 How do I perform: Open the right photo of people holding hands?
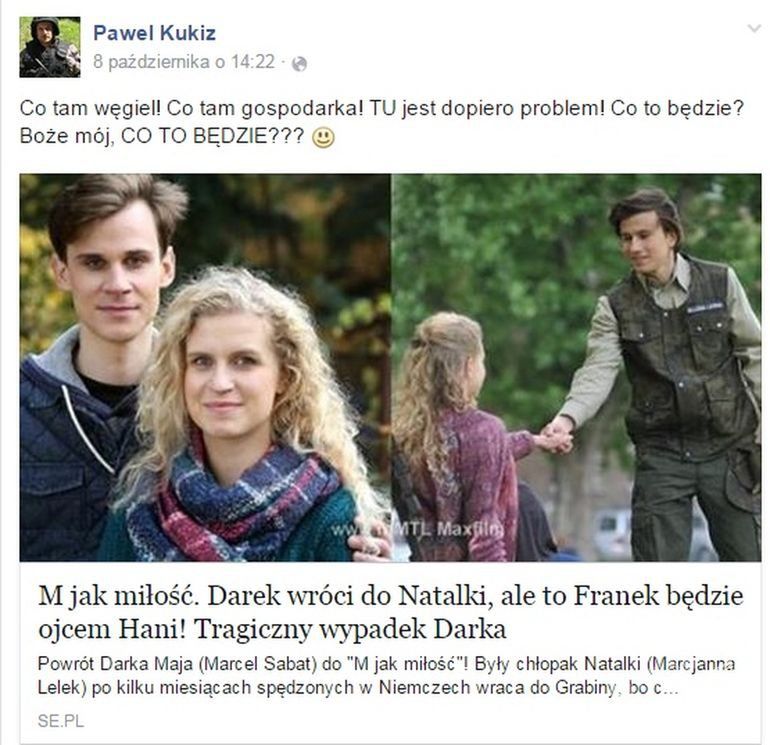pos(577,367)
